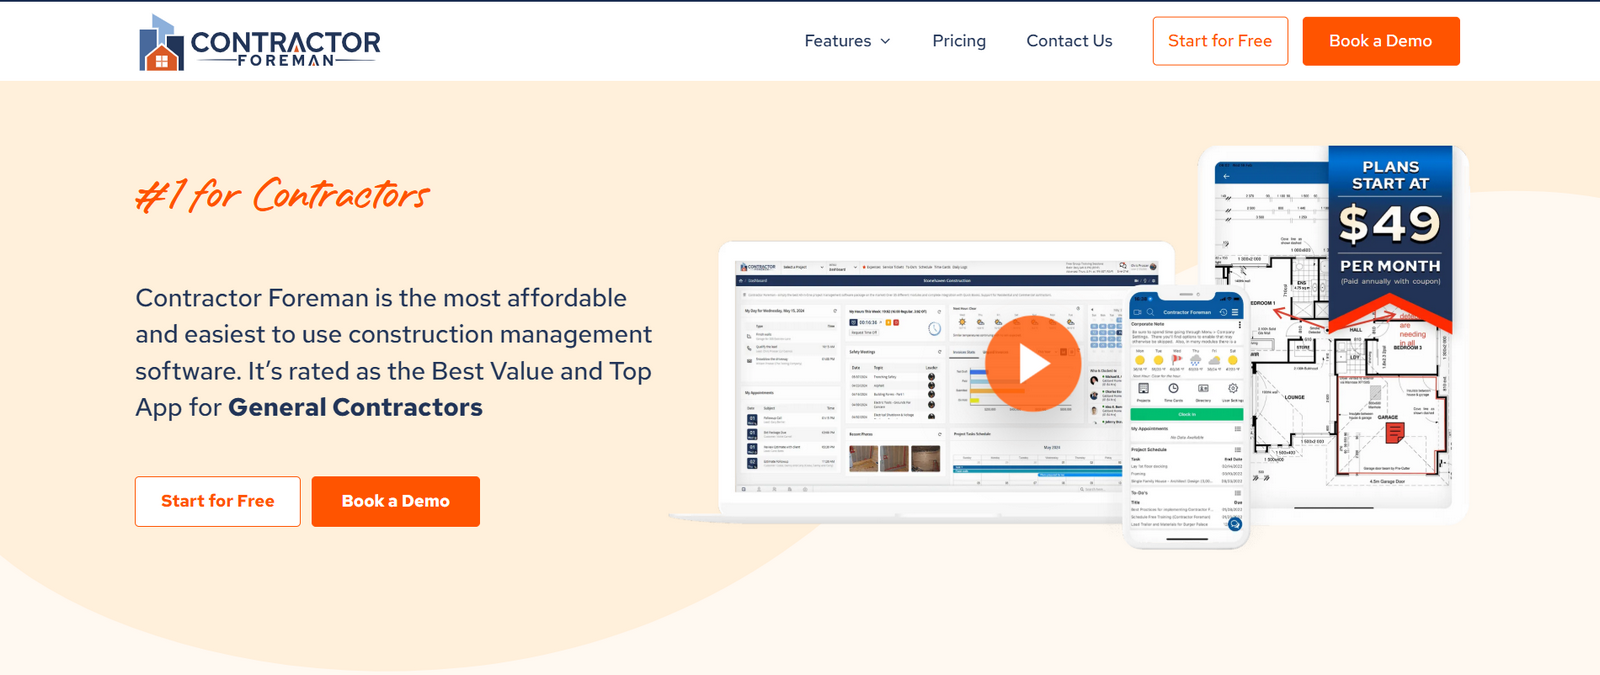Click "PER MONTH" text on price banner

1390,266
